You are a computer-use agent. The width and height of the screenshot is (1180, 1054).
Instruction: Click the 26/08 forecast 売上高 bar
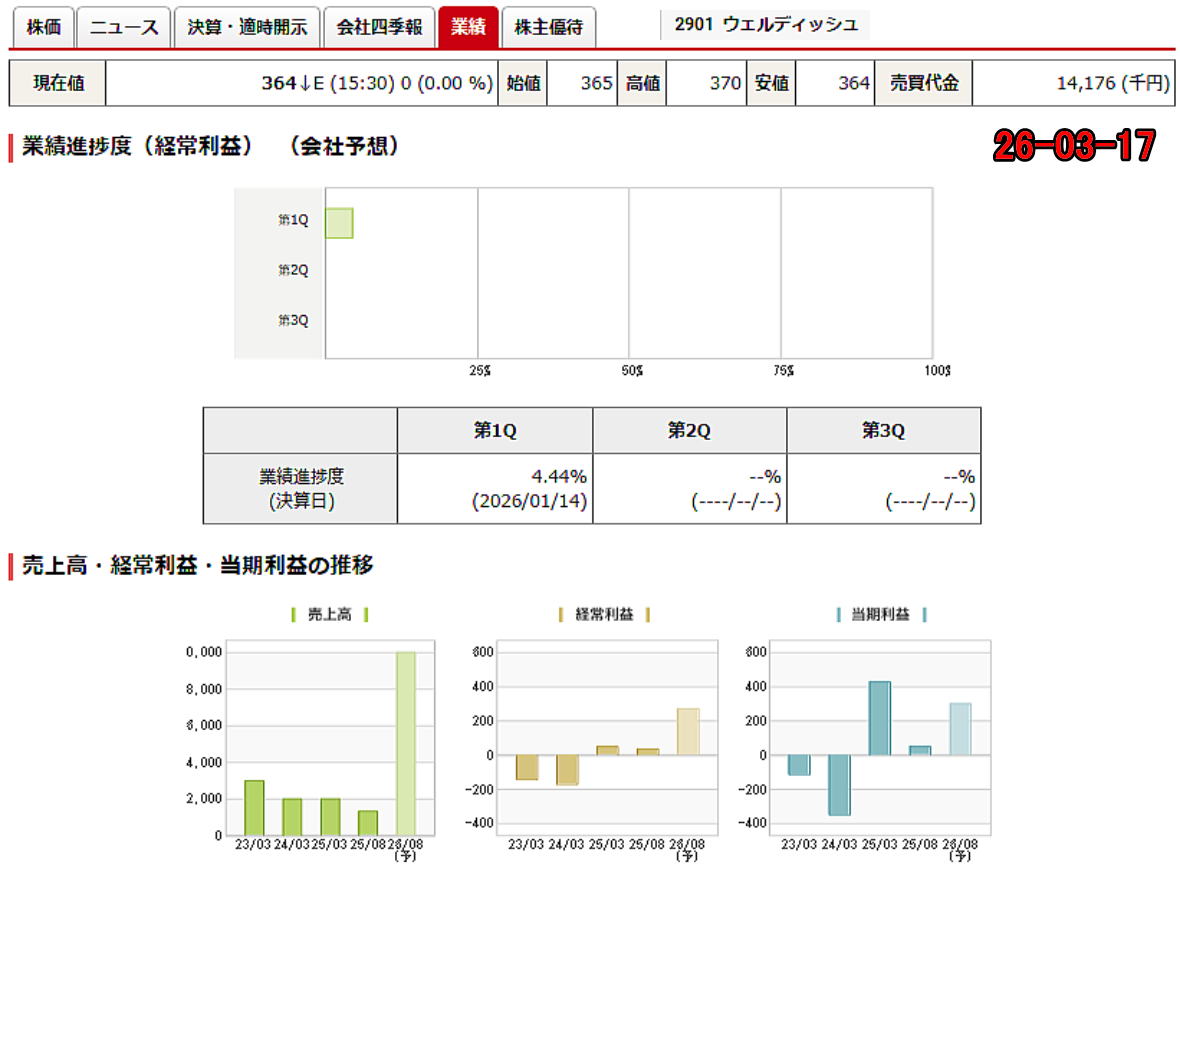[x=405, y=743]
